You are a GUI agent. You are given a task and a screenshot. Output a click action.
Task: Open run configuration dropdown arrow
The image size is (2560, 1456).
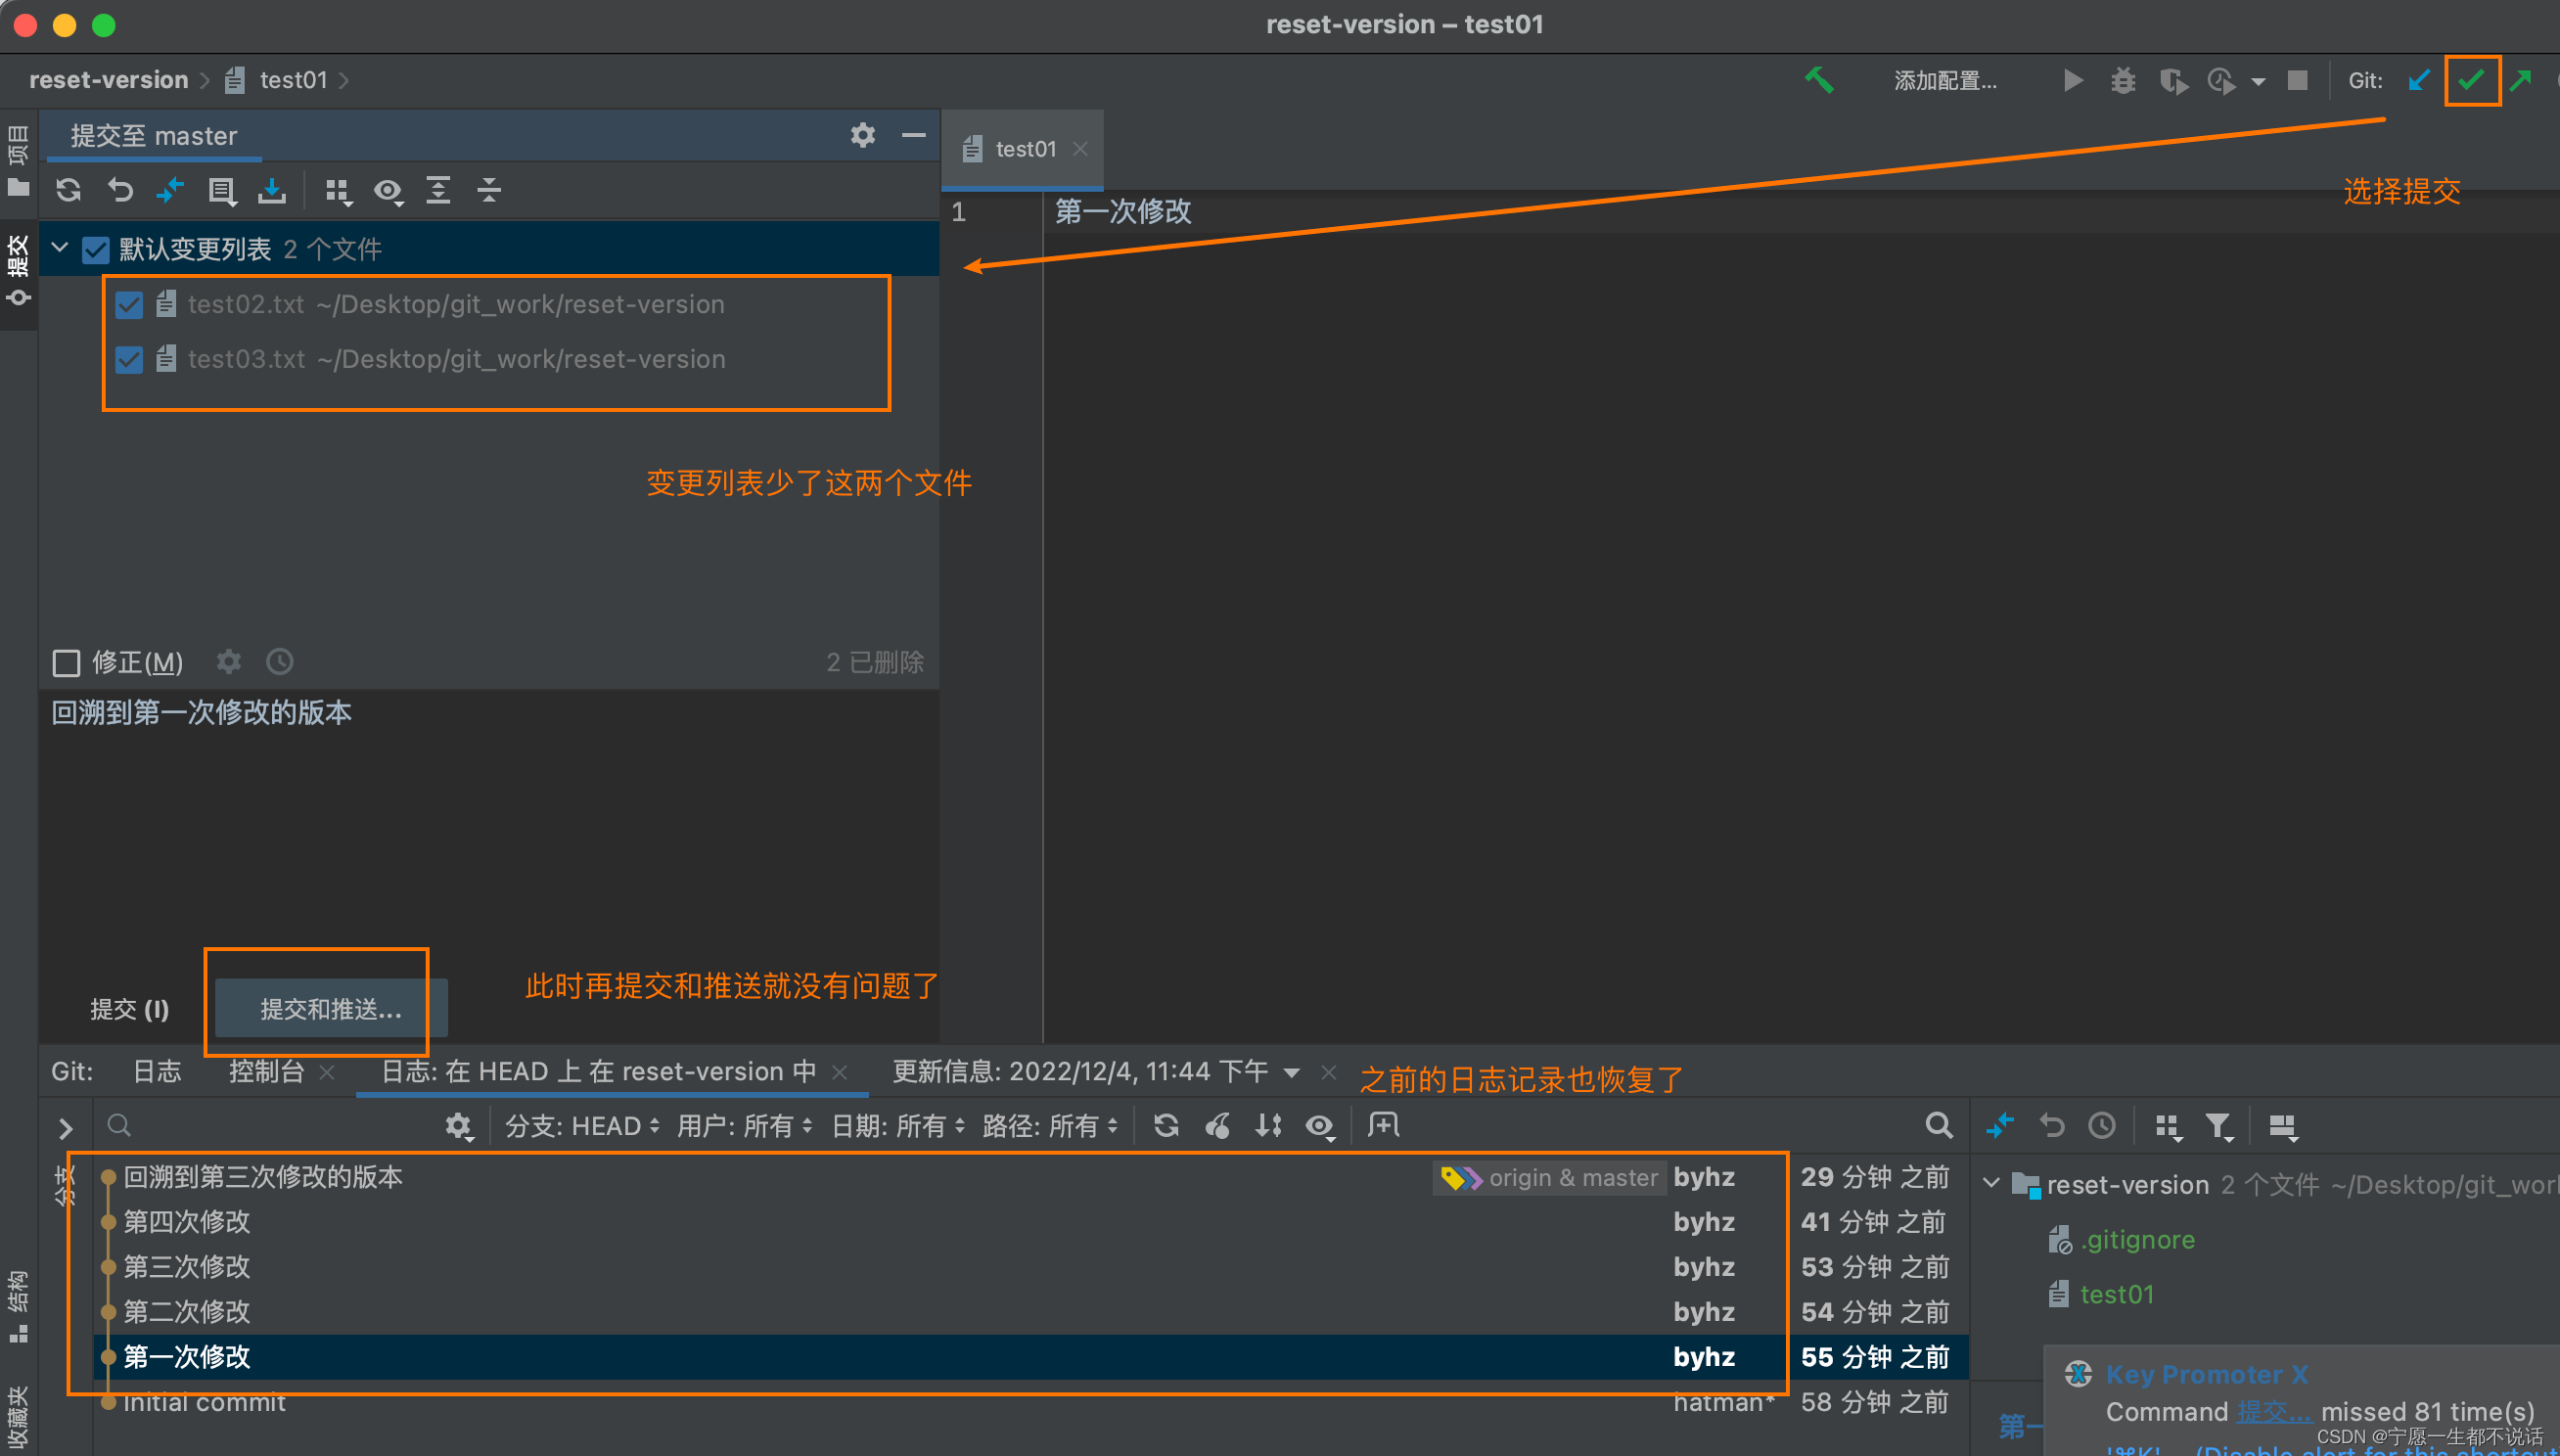click(x=2258, y=81)
